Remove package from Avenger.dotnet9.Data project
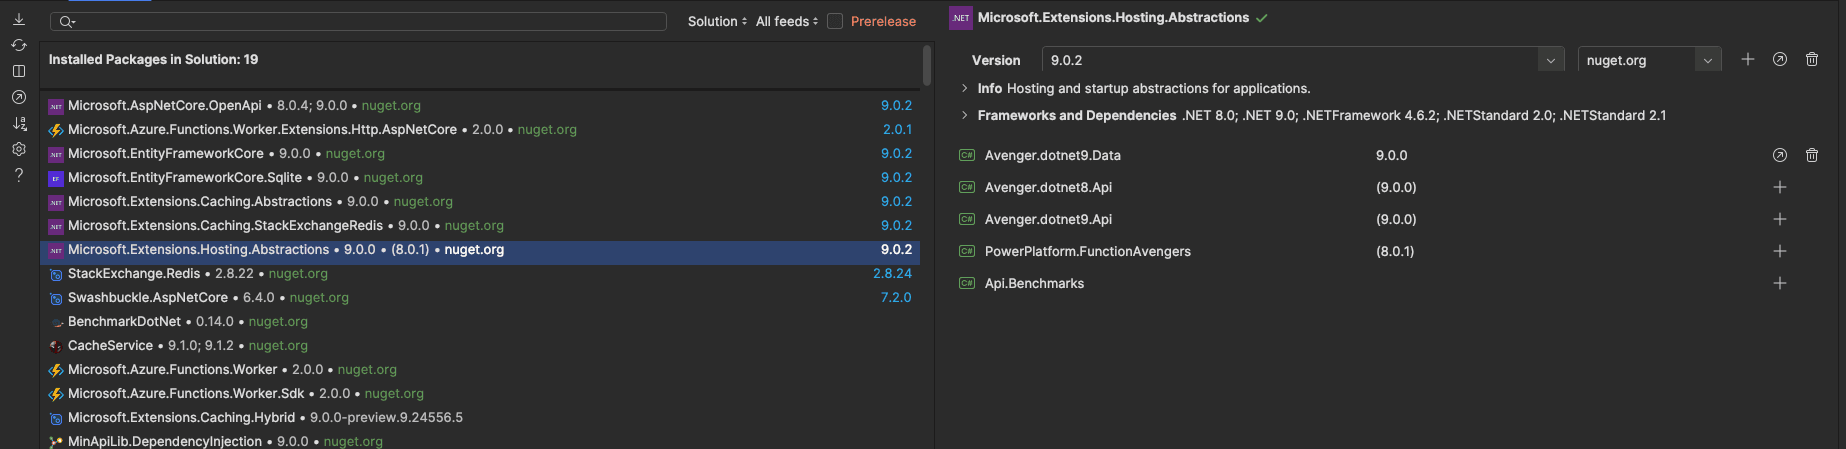This screenshot has height=449, width=1846. [1812, 155]
